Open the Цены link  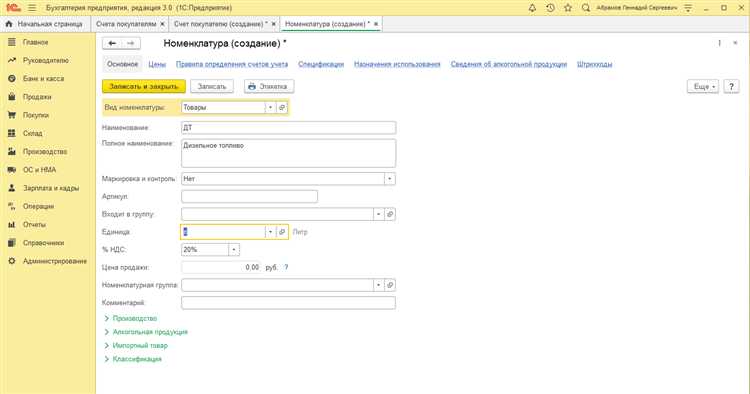pyautogui.click(x=157, y=64)
